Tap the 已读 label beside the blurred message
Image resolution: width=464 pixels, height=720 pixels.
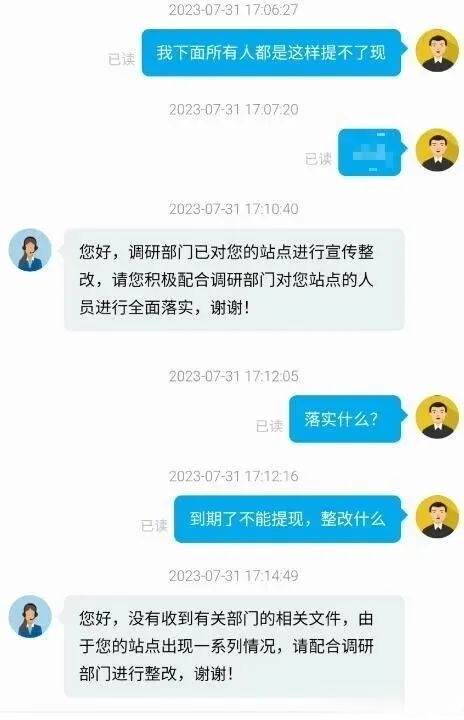click(318, 159)
